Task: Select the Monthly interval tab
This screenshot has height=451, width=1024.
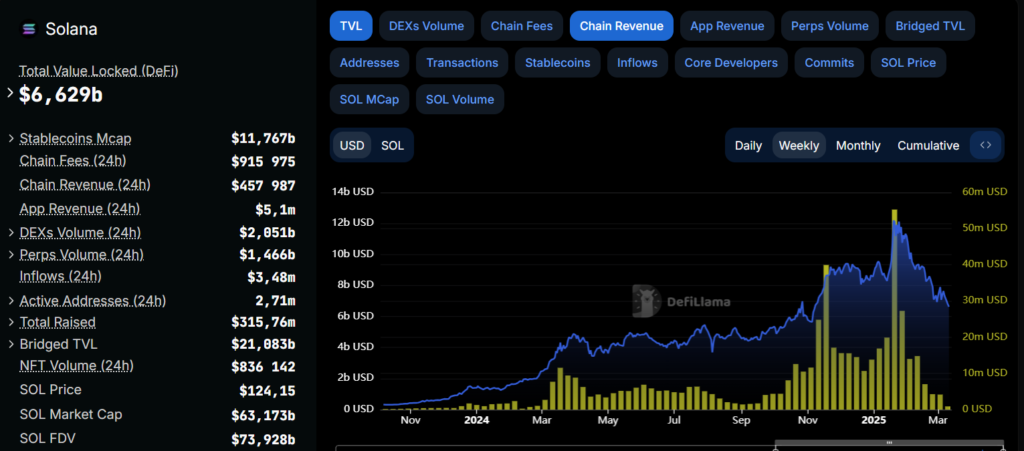Action: 858,145
